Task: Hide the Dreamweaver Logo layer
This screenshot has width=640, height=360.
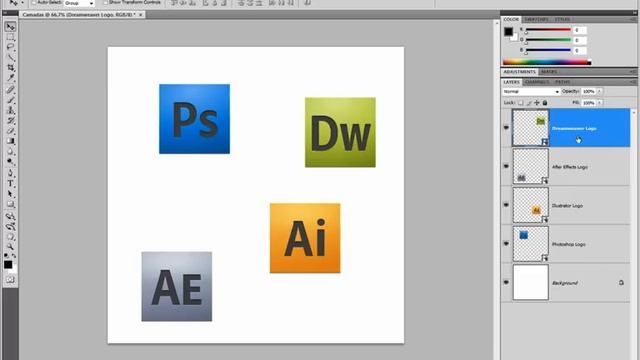Action: pos(506,127)
